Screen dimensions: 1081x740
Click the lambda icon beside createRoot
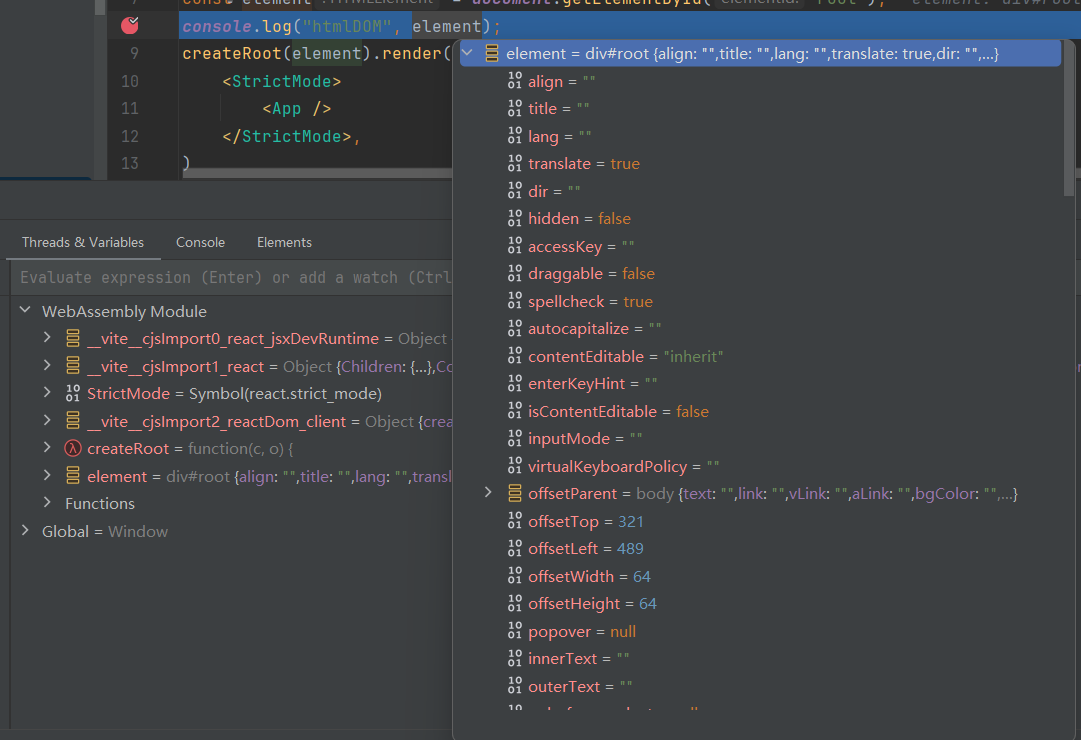[x=72, y=448]
